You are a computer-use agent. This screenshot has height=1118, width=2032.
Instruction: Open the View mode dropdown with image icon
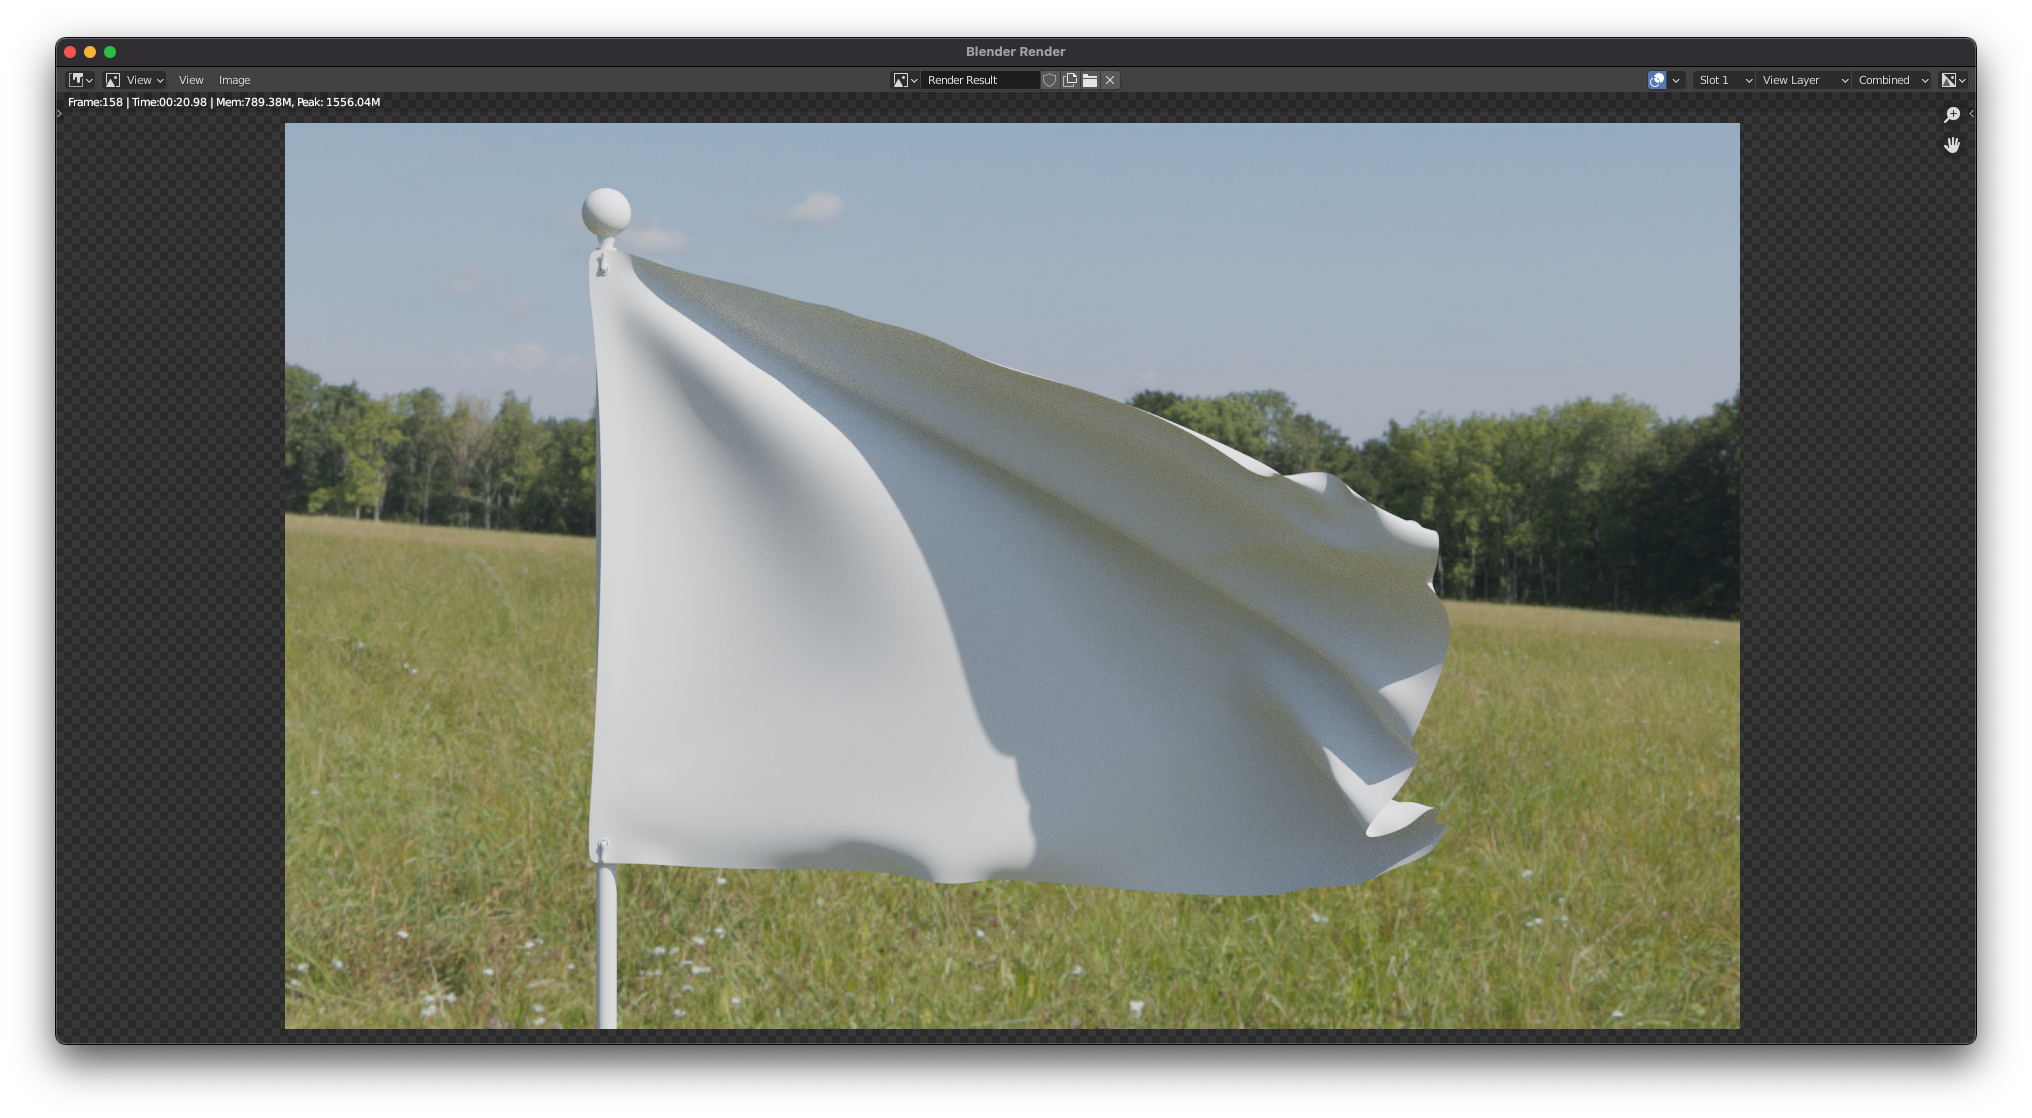(135, 80)
